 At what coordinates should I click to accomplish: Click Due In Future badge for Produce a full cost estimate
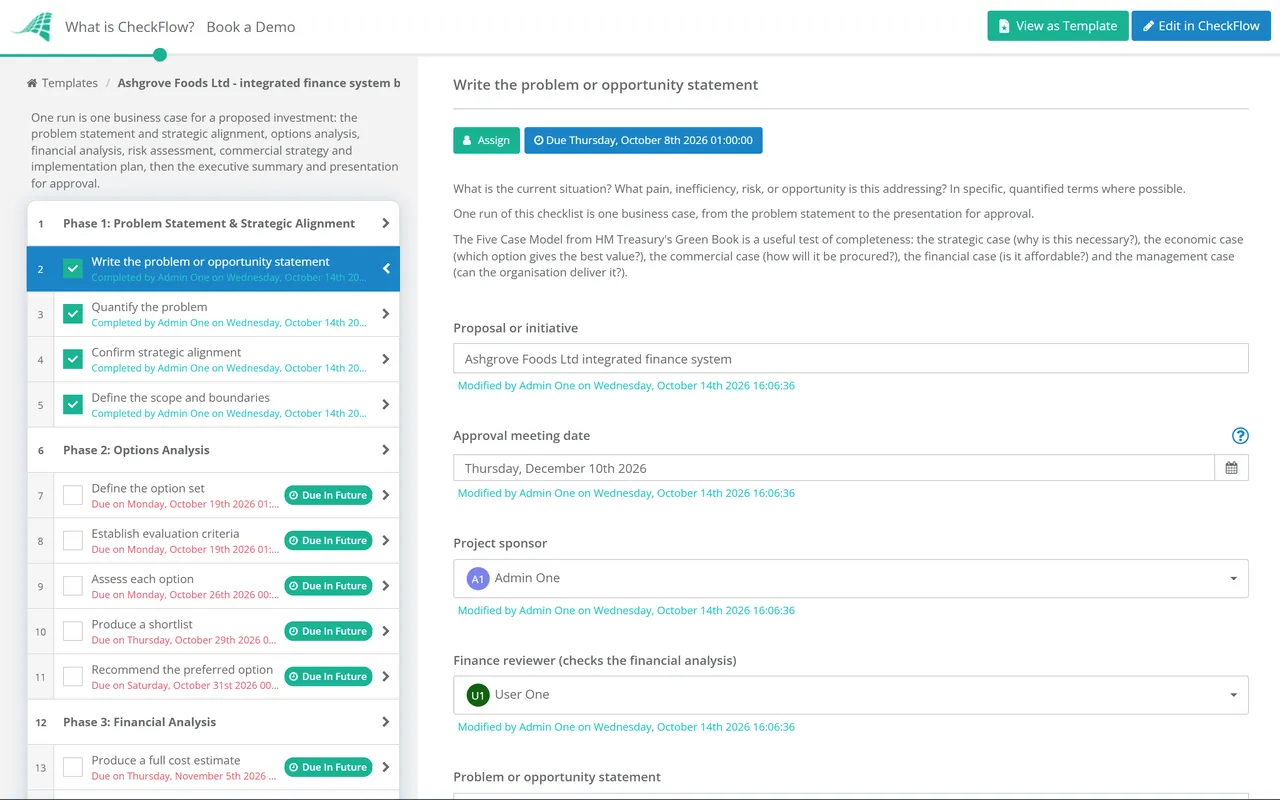328,767
